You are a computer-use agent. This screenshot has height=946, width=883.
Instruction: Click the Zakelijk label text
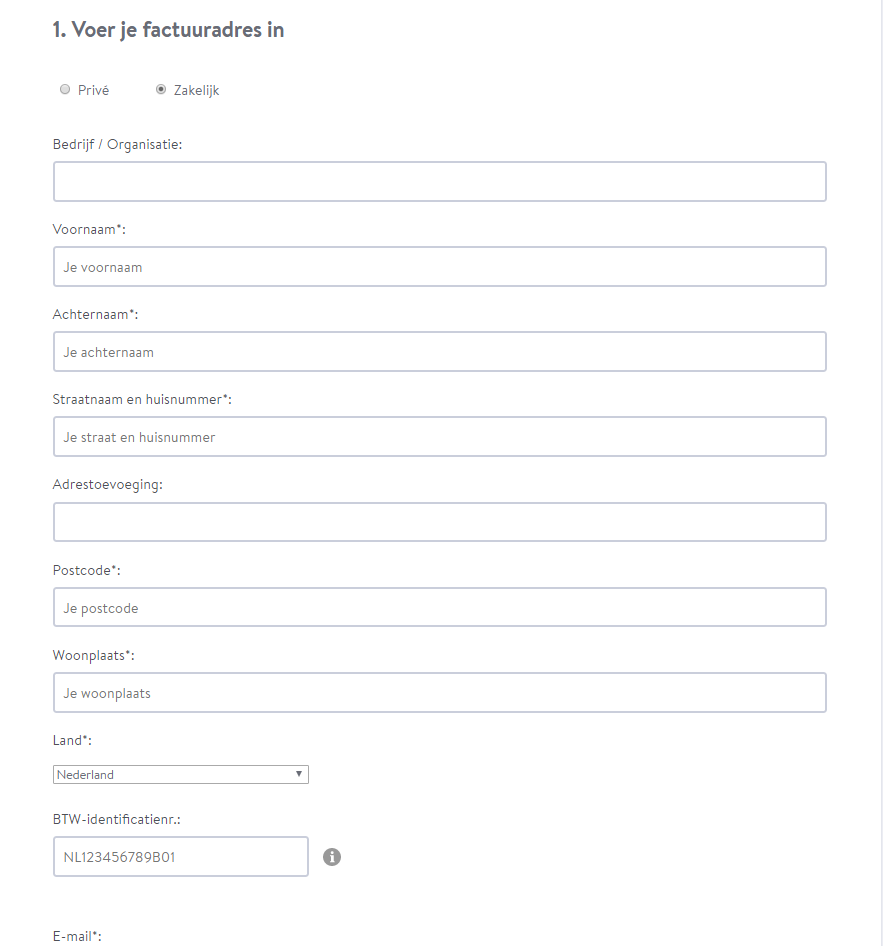point(197,90)
